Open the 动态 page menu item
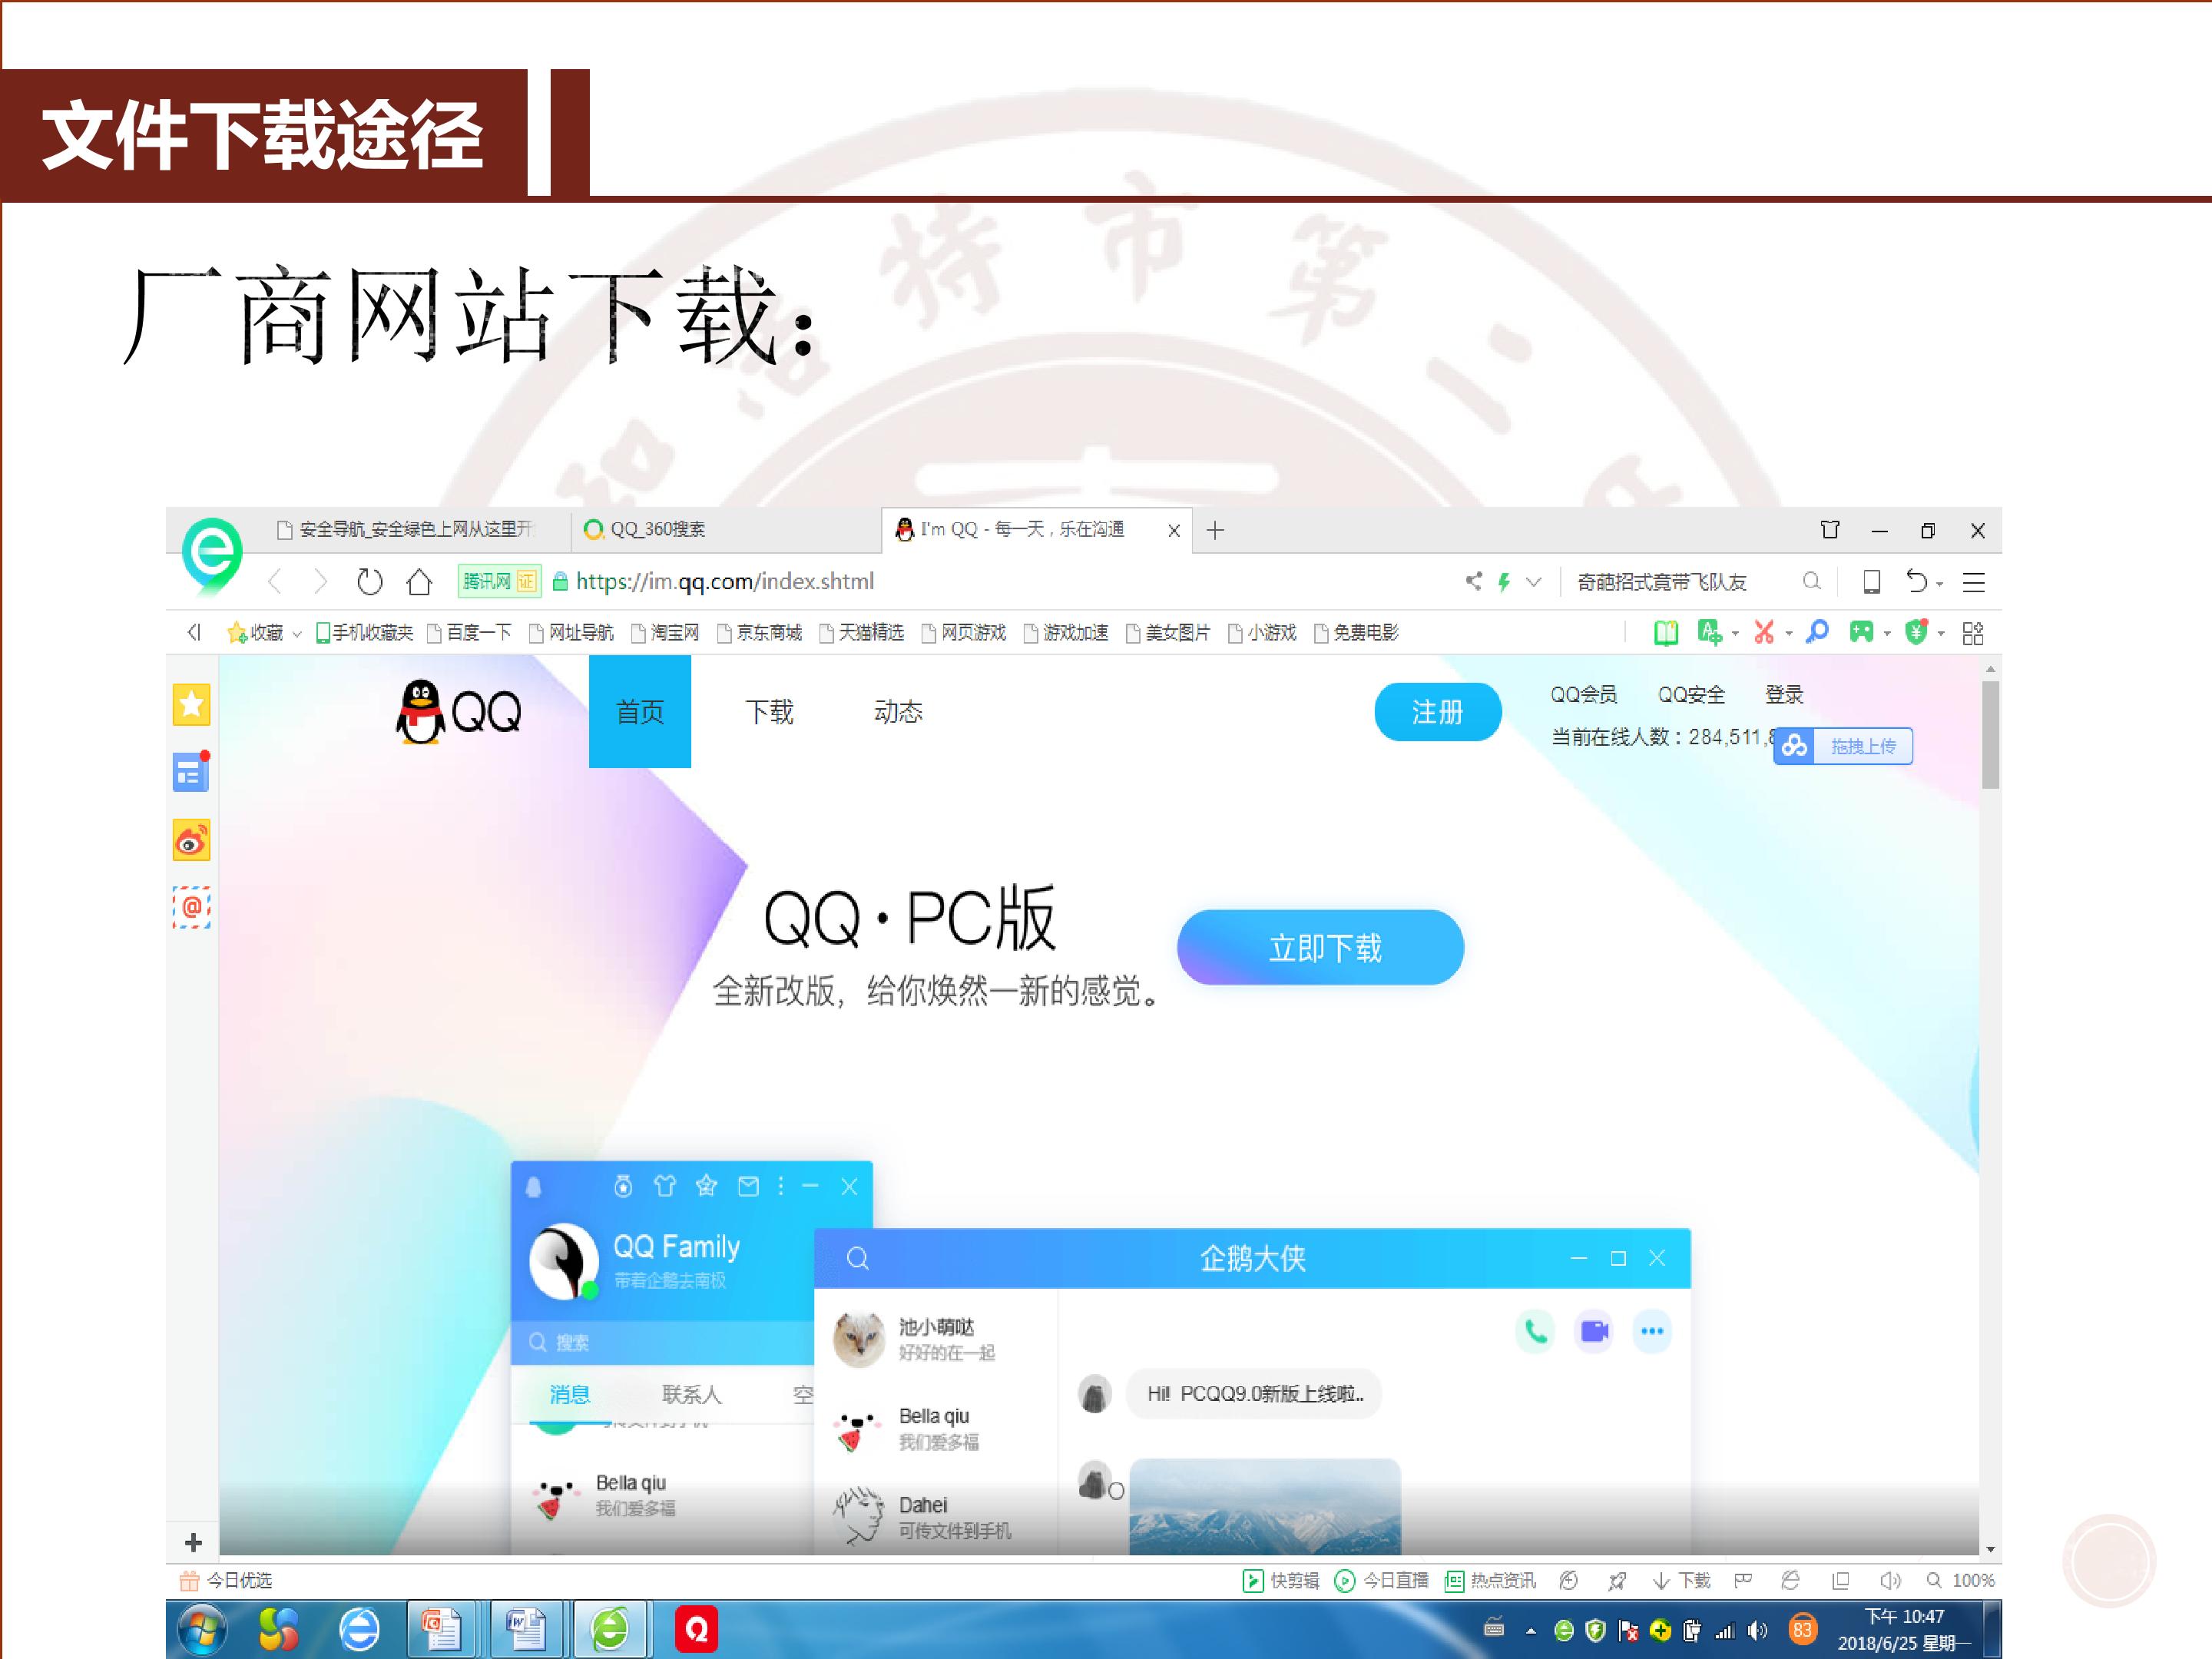The height and width of the screenshot is (1659, 2212). 898,712
